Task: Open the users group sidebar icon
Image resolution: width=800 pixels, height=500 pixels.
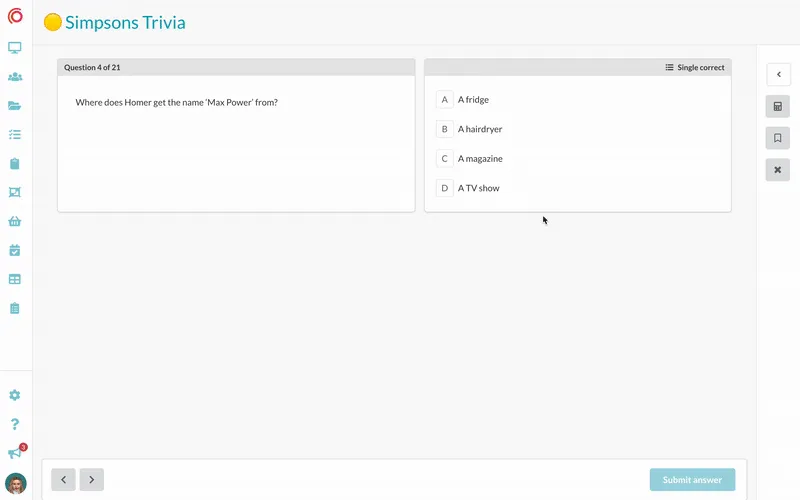Action: (15, 77)
